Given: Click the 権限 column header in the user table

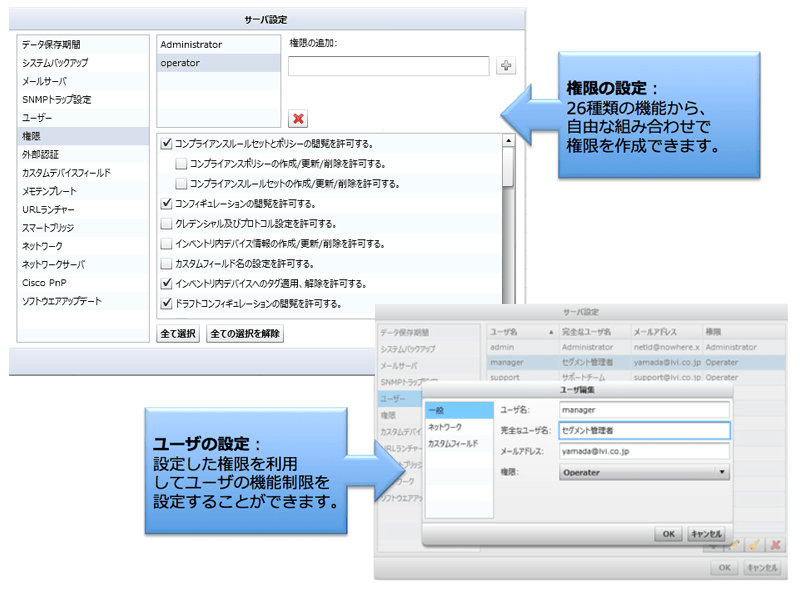Looking at the screenshot, I should (744, 332).
